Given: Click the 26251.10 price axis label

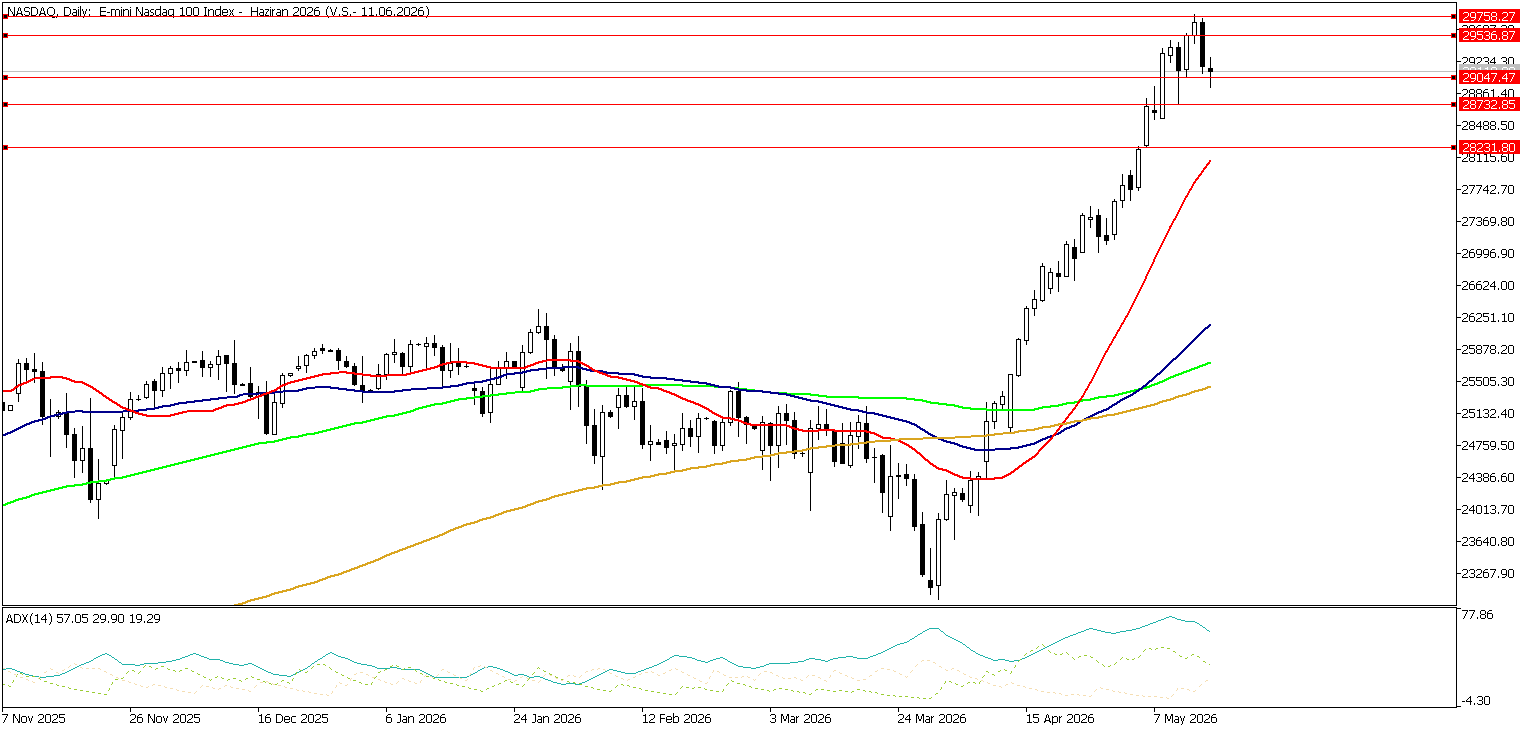Looking at the screenshot, I should click(x=1490, y=318).
